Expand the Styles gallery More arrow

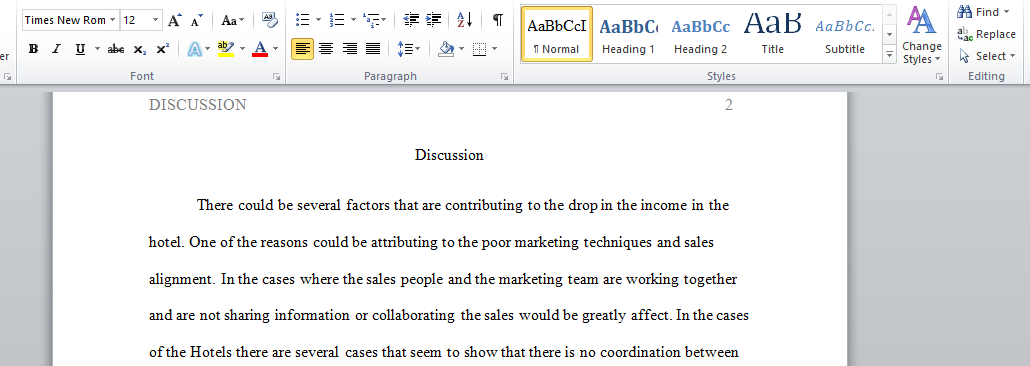[x=889, y=55]
